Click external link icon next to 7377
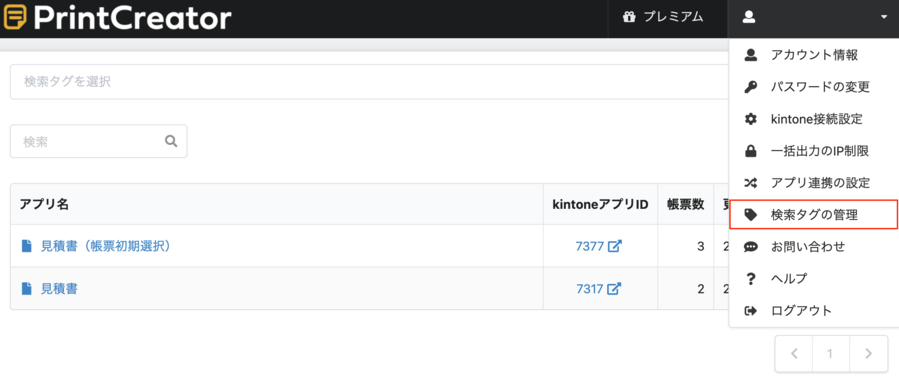 (615, 247)
